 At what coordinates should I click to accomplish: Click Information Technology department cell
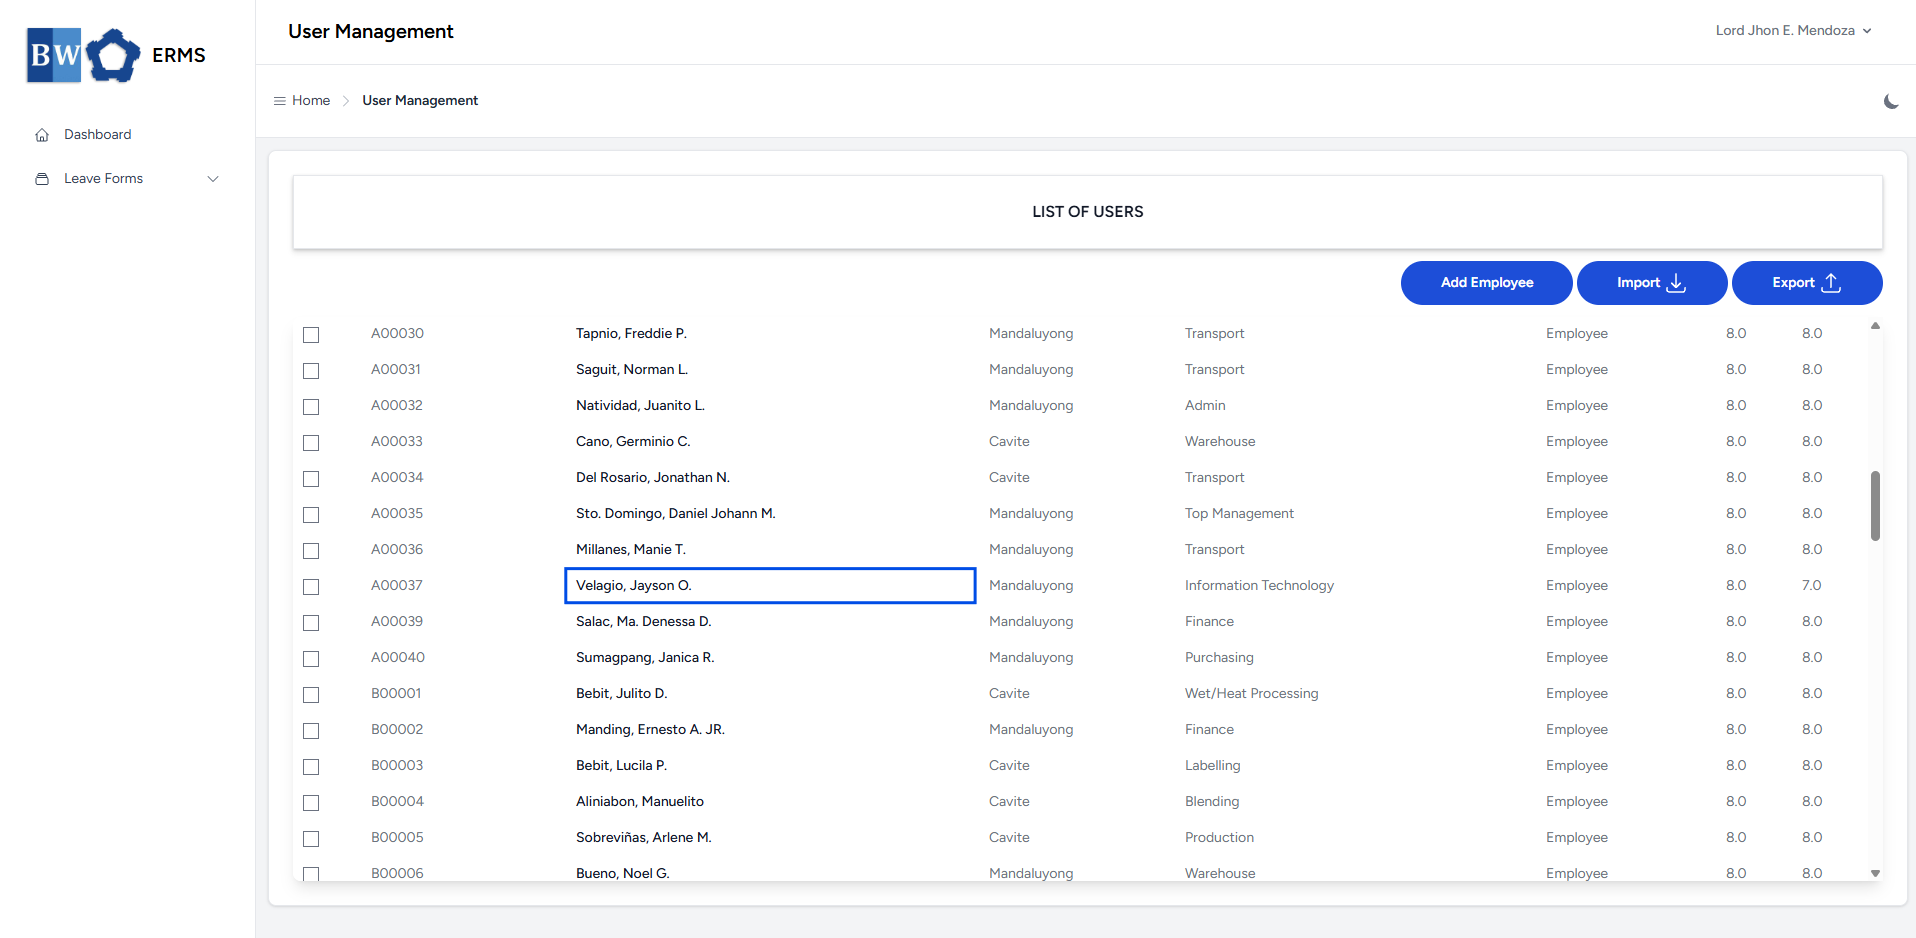coord(1259,586)
